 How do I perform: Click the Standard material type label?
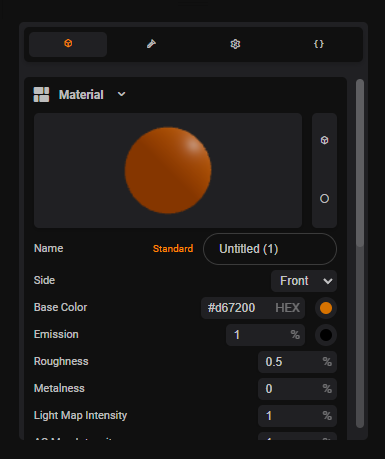tap(173, 249)
